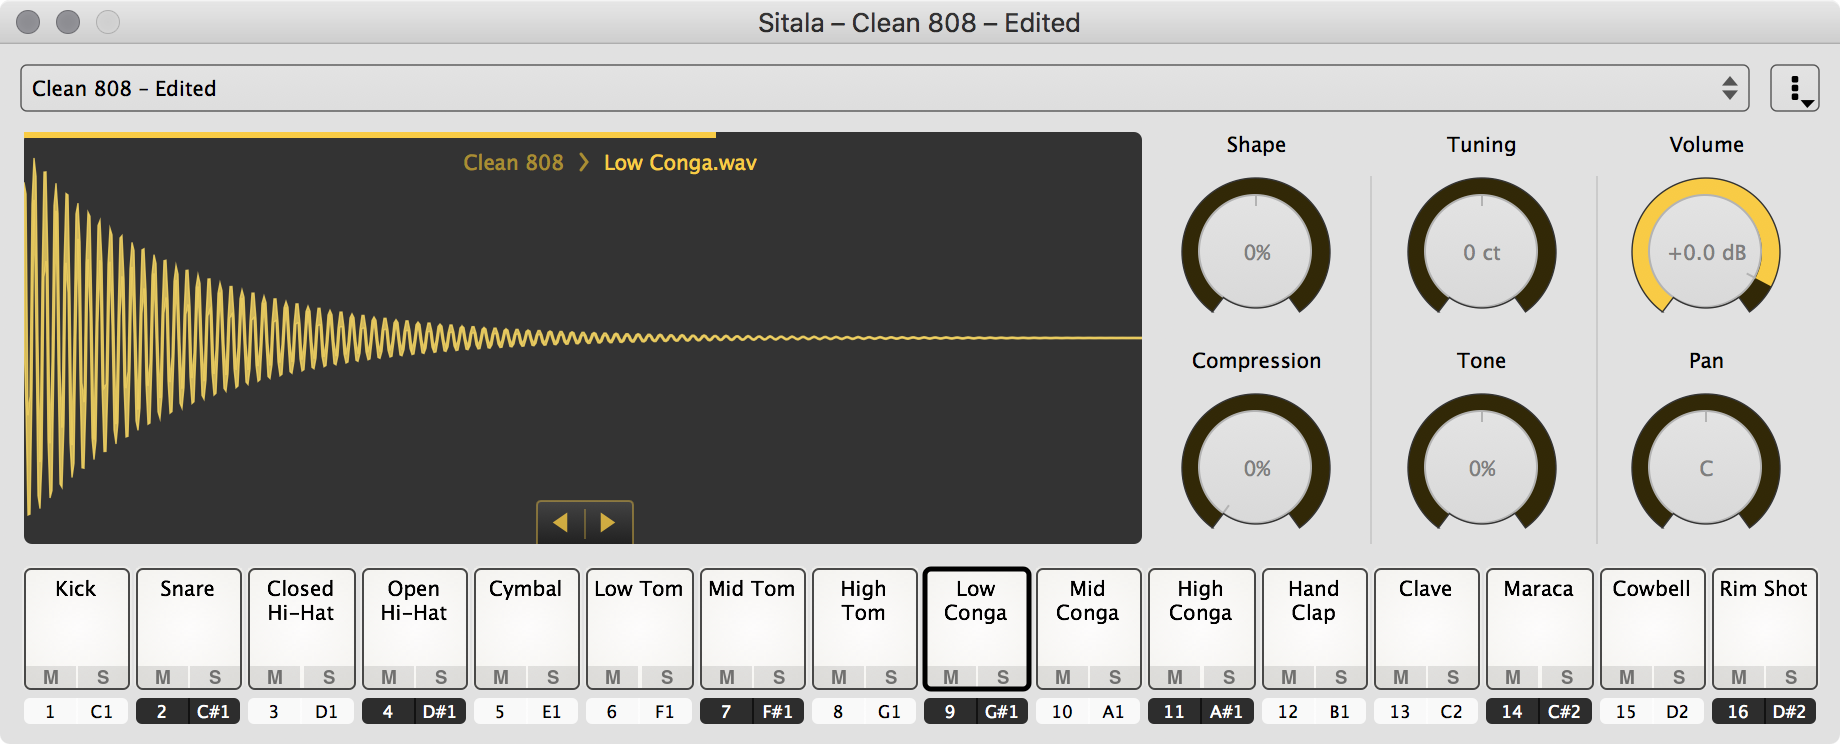Image resolution: width=1840 pixels, height=744 pixels.
Task: Mute the Closed Hi-Hat pad
Action: click(275, 677)
